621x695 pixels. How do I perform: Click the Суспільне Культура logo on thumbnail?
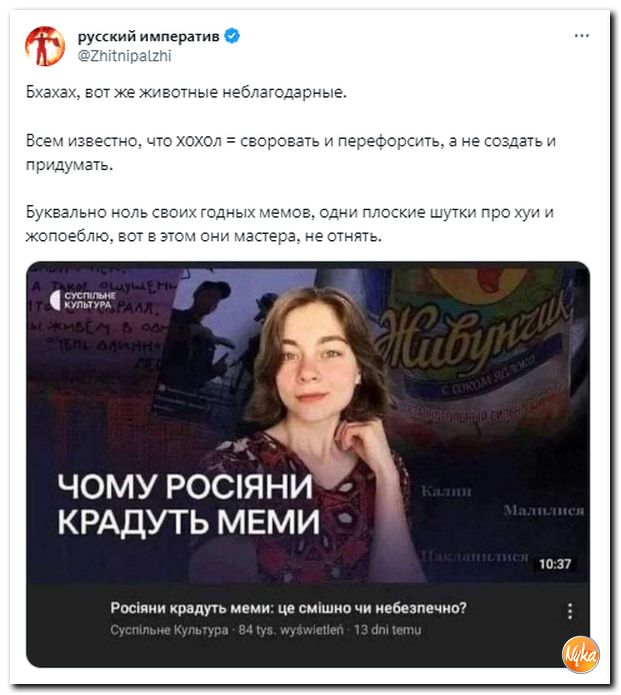pyautogui.click(x=83, y=301)
